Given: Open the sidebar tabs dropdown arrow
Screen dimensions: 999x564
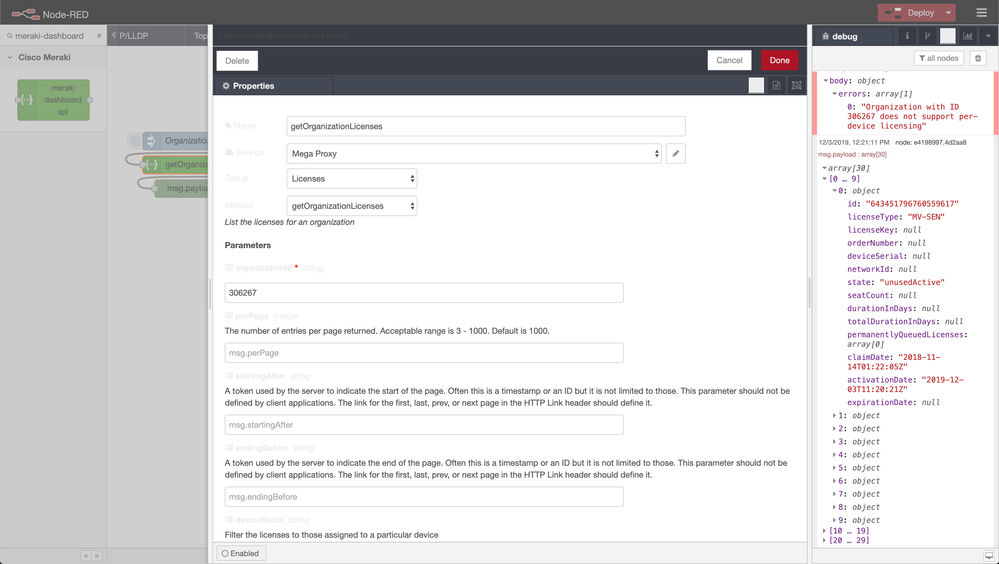Looking at the screenshot, I should tap(988, 36).
